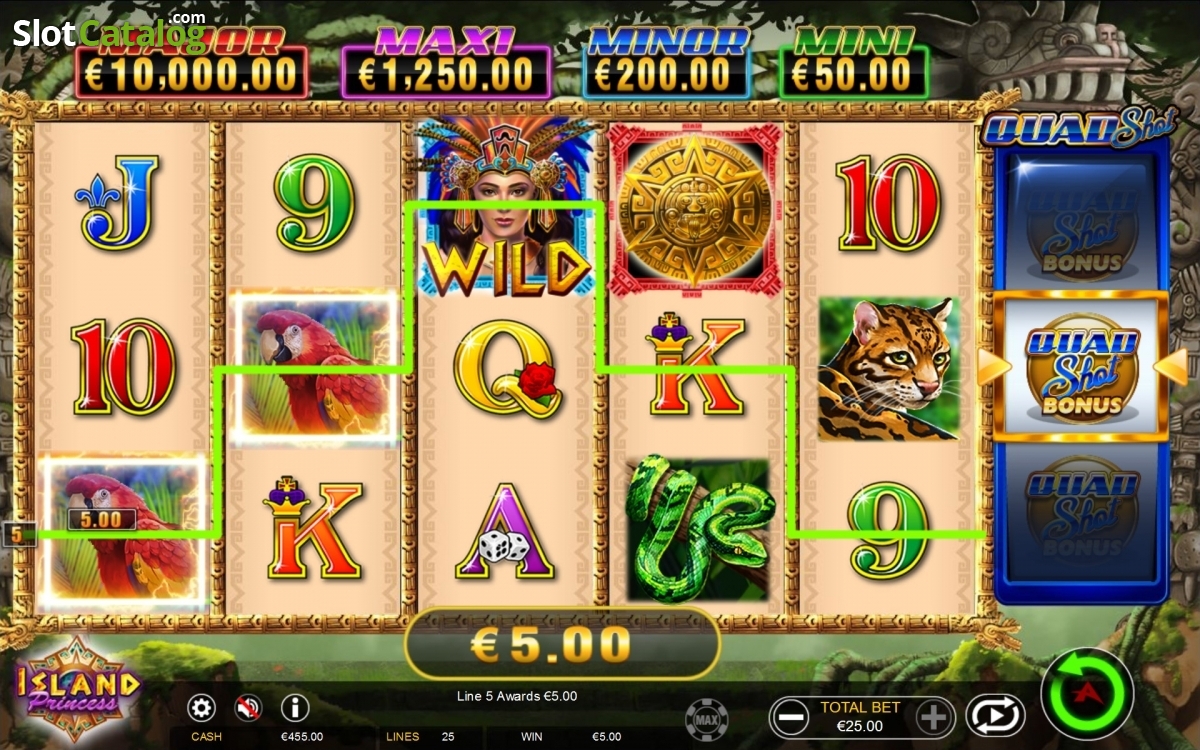Toggle the muted sound icon

[248, 709]
